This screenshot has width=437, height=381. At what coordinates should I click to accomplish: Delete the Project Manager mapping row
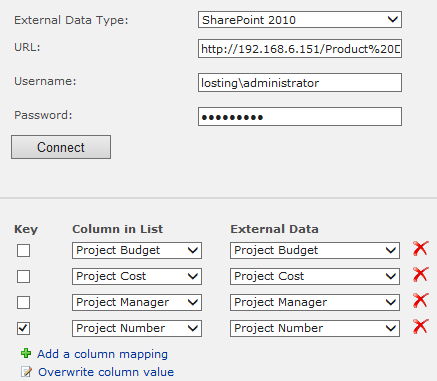[420, 301]
